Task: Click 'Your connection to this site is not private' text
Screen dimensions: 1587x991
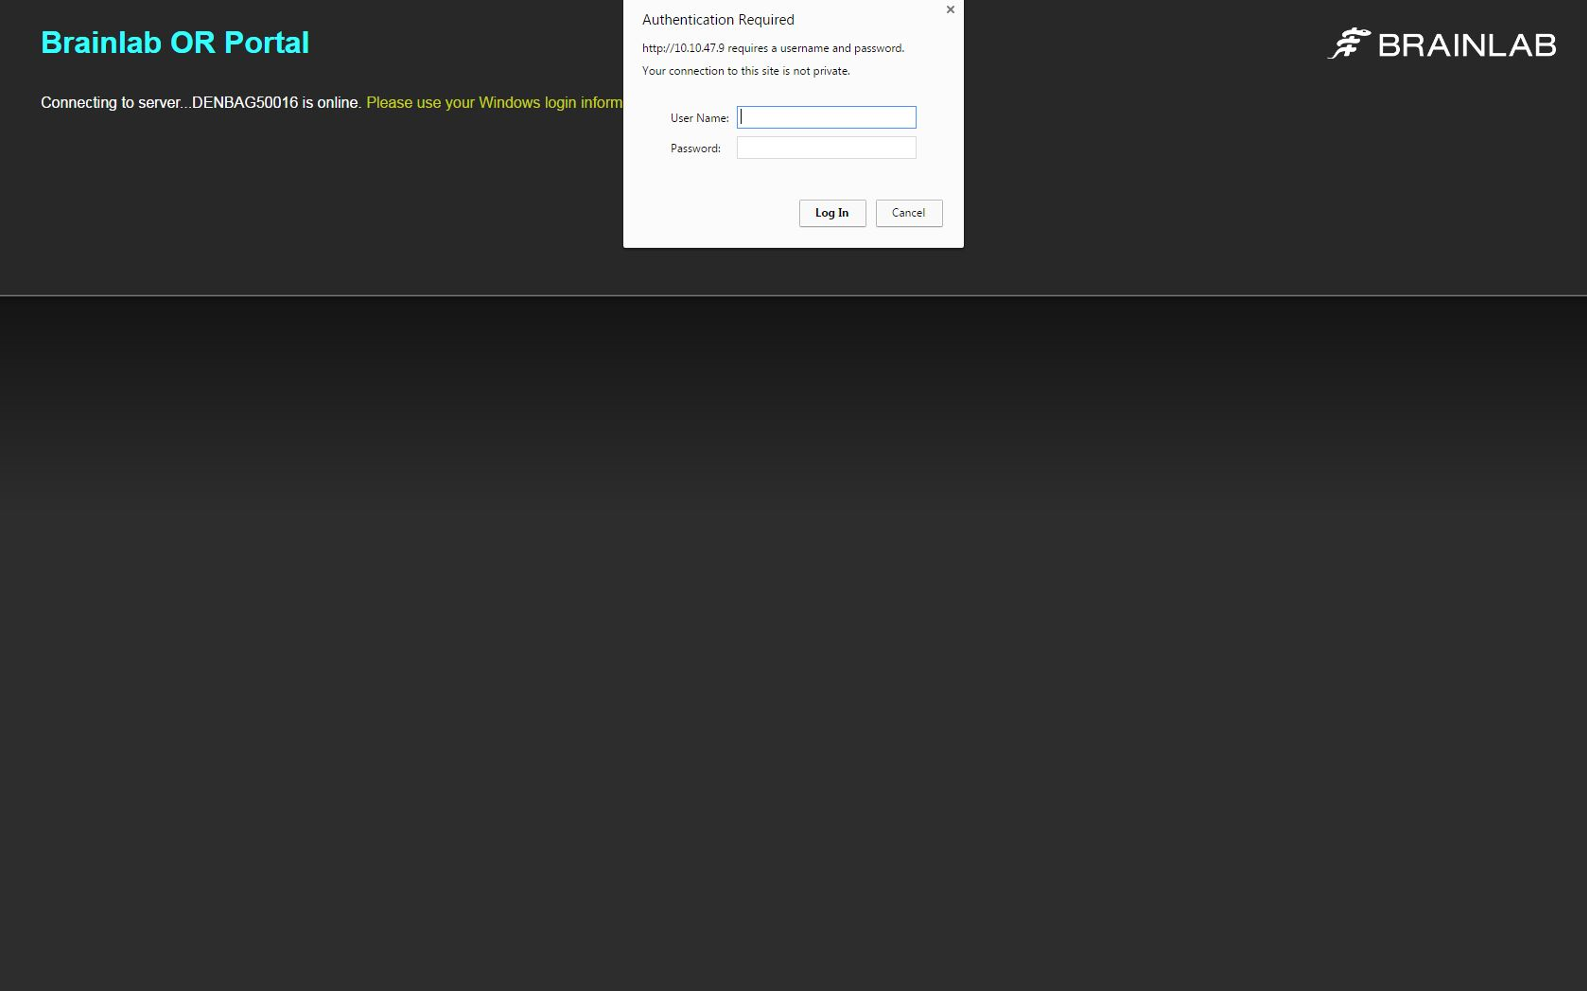Action: point(746,71)
